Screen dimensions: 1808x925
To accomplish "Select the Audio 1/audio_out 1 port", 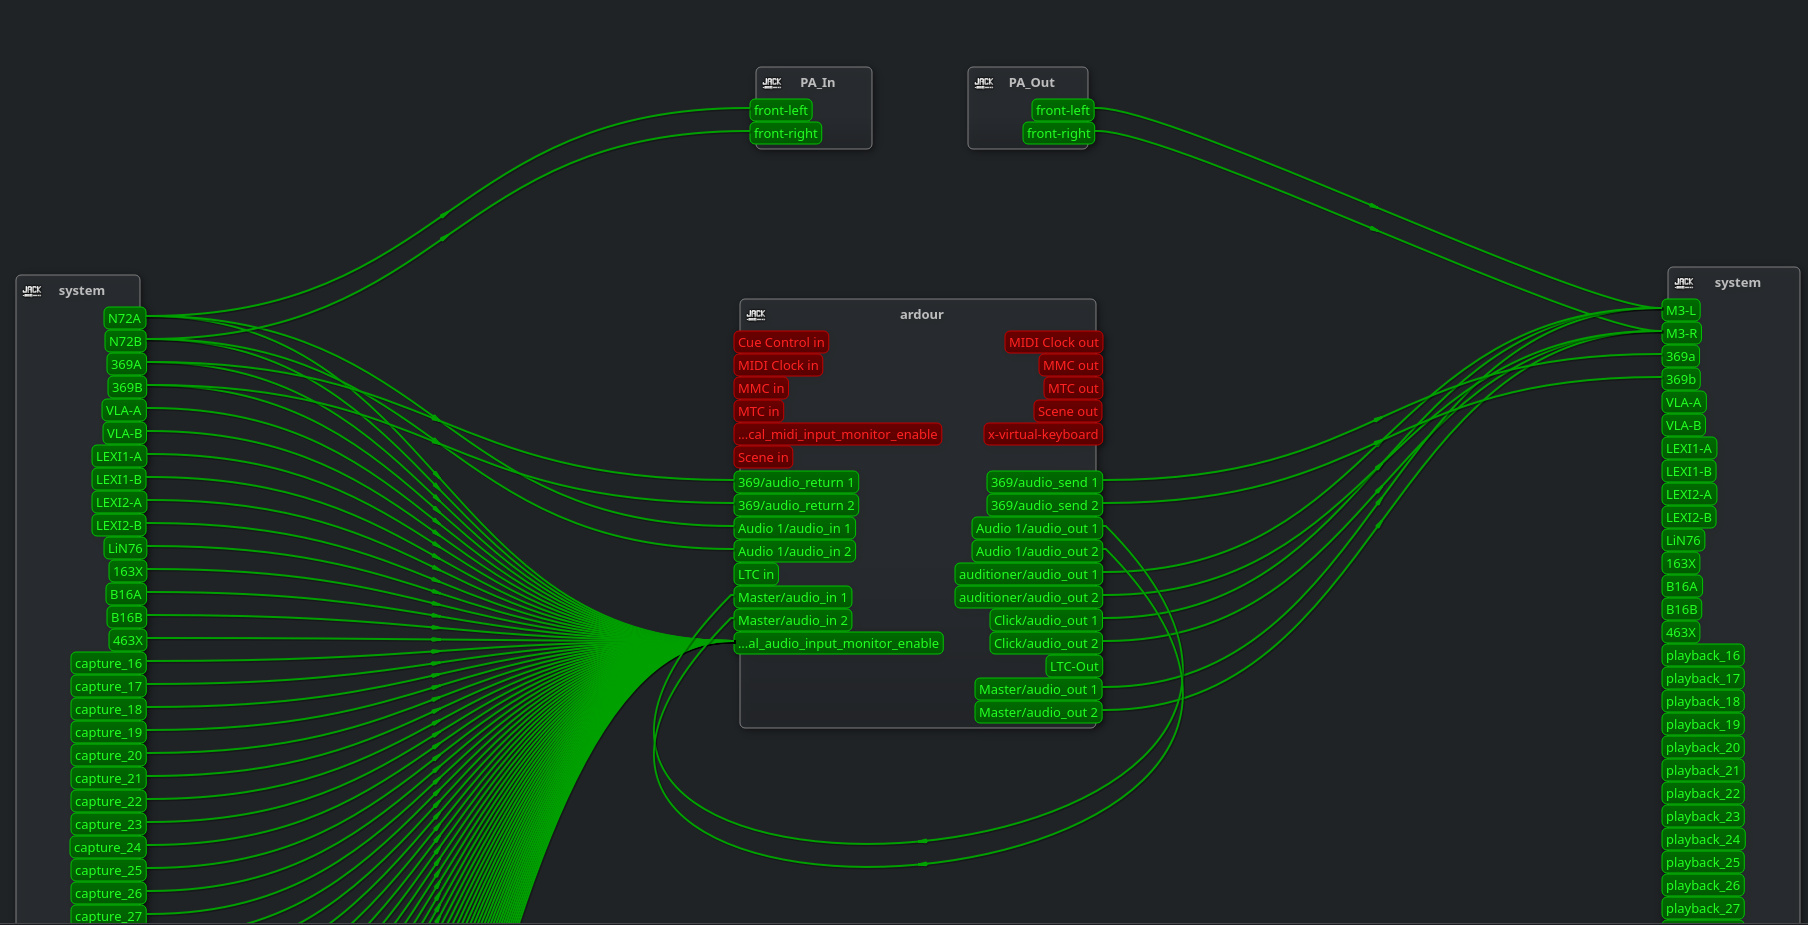I will (x=1037, y=529).
